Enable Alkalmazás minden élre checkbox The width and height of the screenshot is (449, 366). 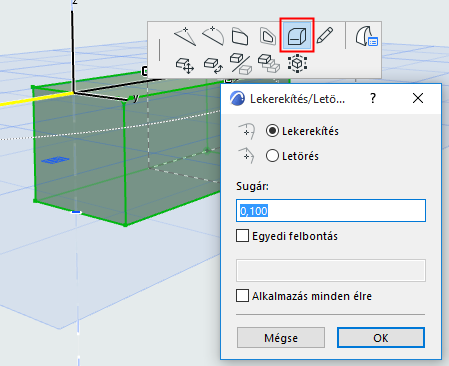pos(242,295)
